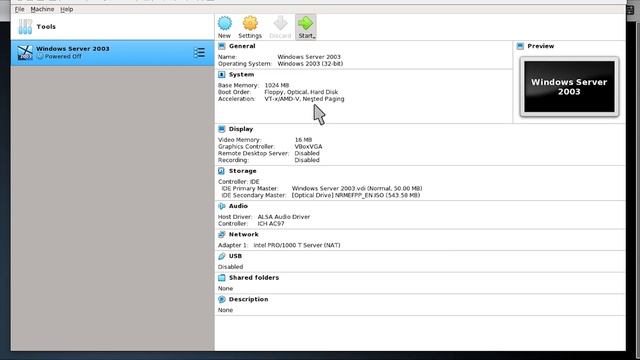The image size is (640, 360).
Task: Click the Windows Server 2003.vdi primary master entry
Action: point(357,189)
